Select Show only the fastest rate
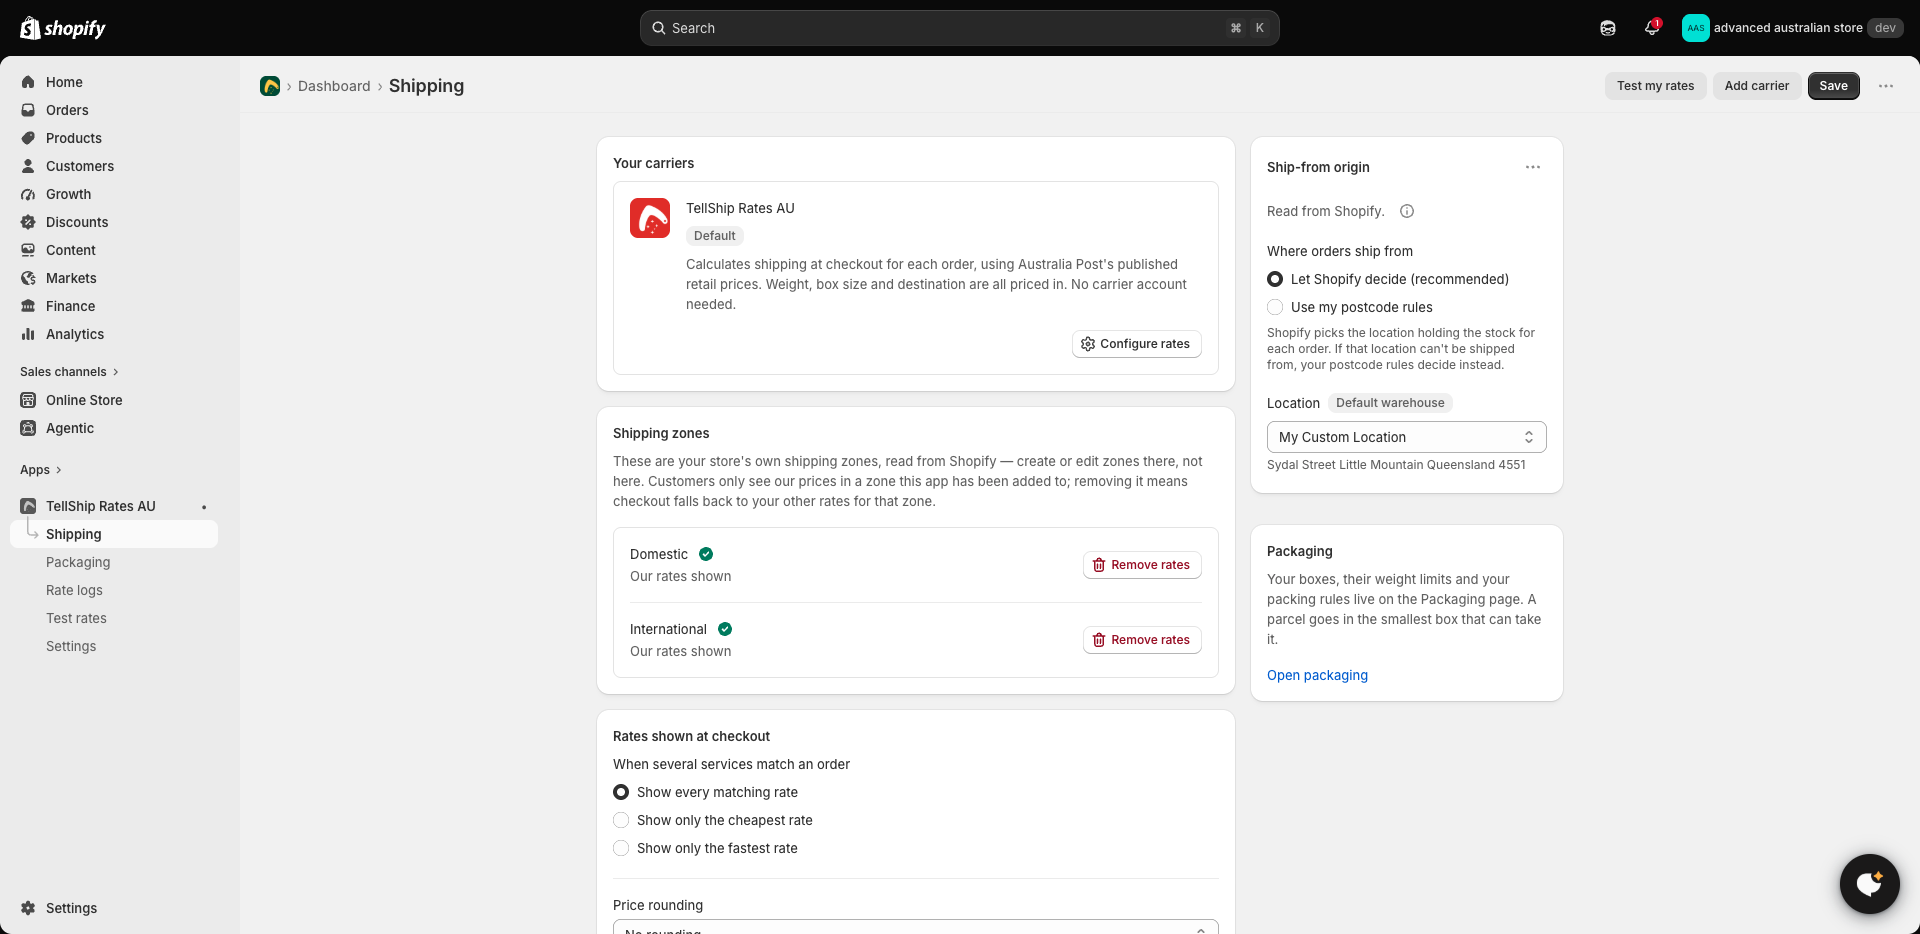Viewport: 1920px width, 934px height. pyautogui.click(x=621, y=848)
